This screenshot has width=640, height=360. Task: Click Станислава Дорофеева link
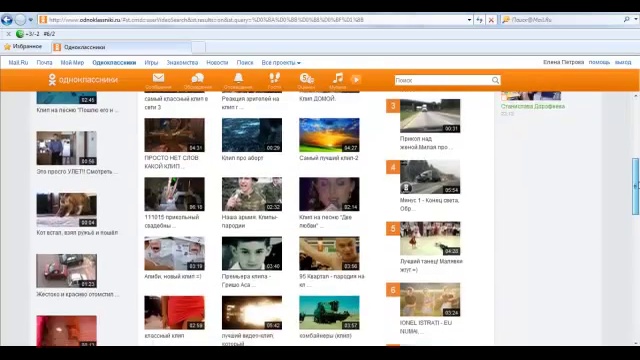(533, 106)
